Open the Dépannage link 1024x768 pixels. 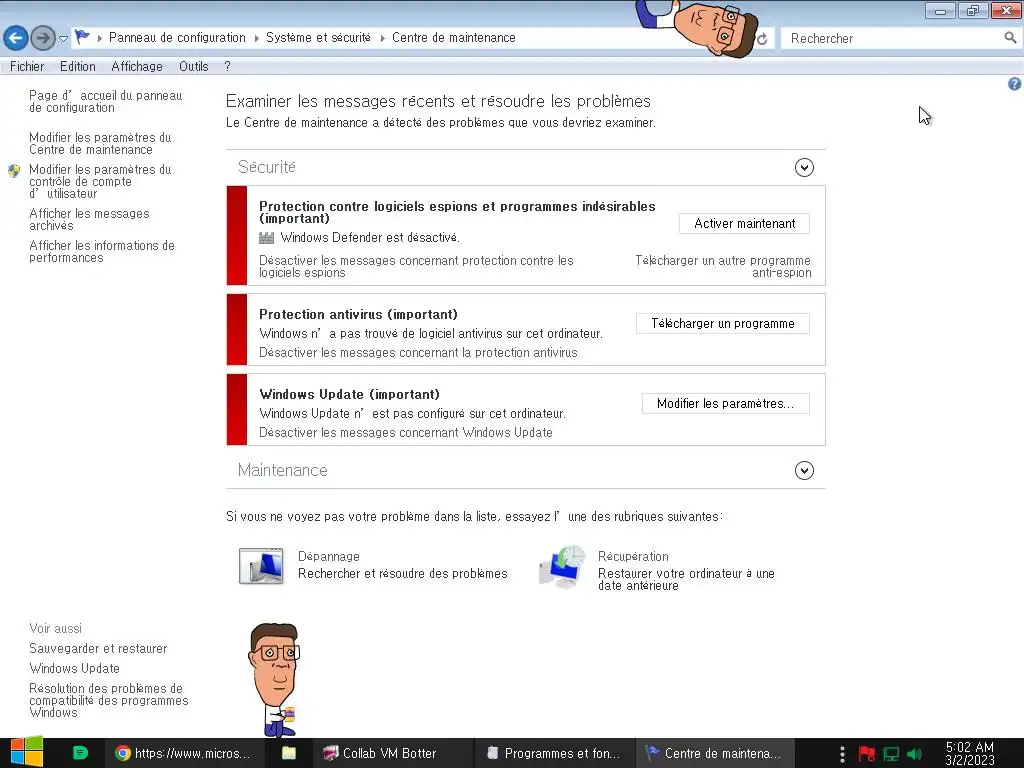(x=328, y=556)
